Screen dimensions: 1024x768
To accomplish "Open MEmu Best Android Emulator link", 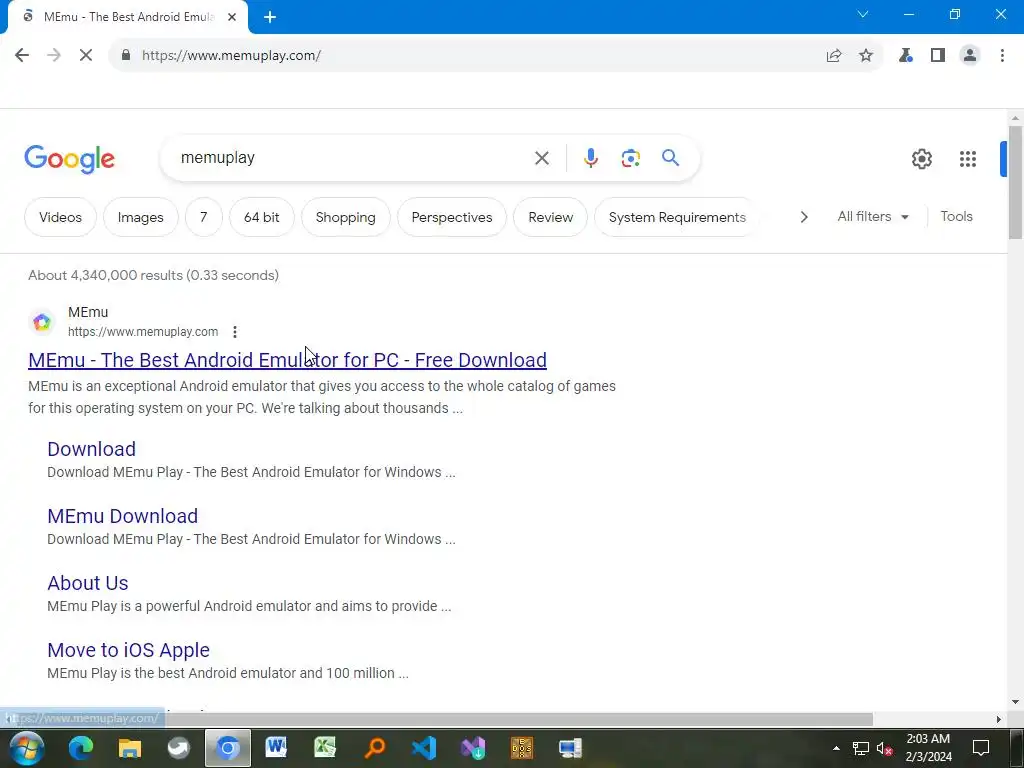I will [287, 360].
